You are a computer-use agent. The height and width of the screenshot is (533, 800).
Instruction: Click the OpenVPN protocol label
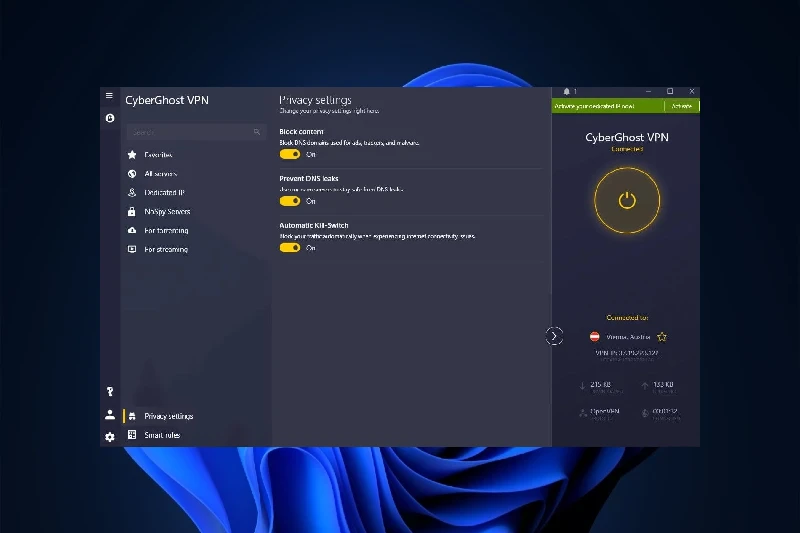605,411
